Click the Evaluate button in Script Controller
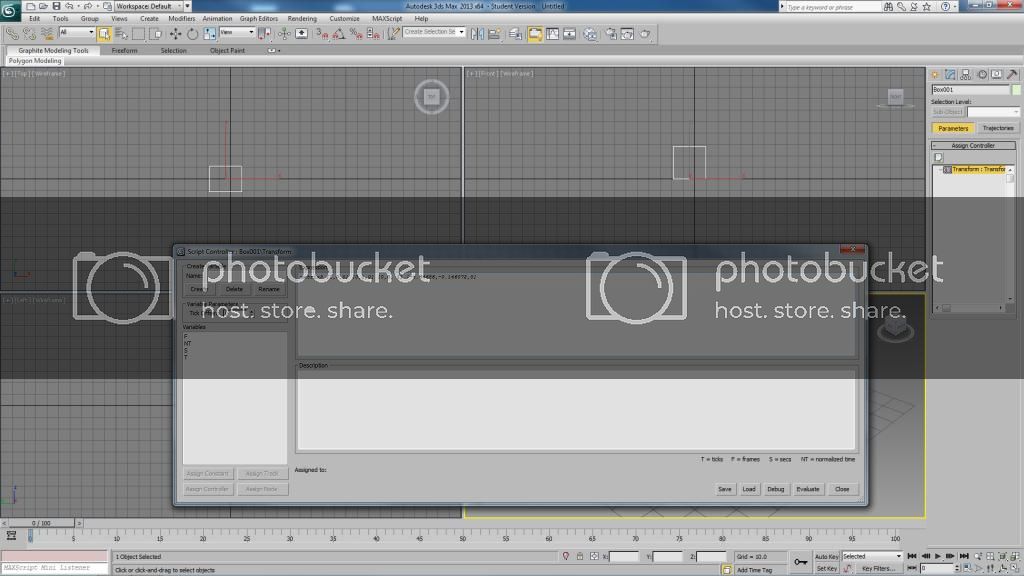The height and width of the screenshot is (576, 1024). pos(807,489)
